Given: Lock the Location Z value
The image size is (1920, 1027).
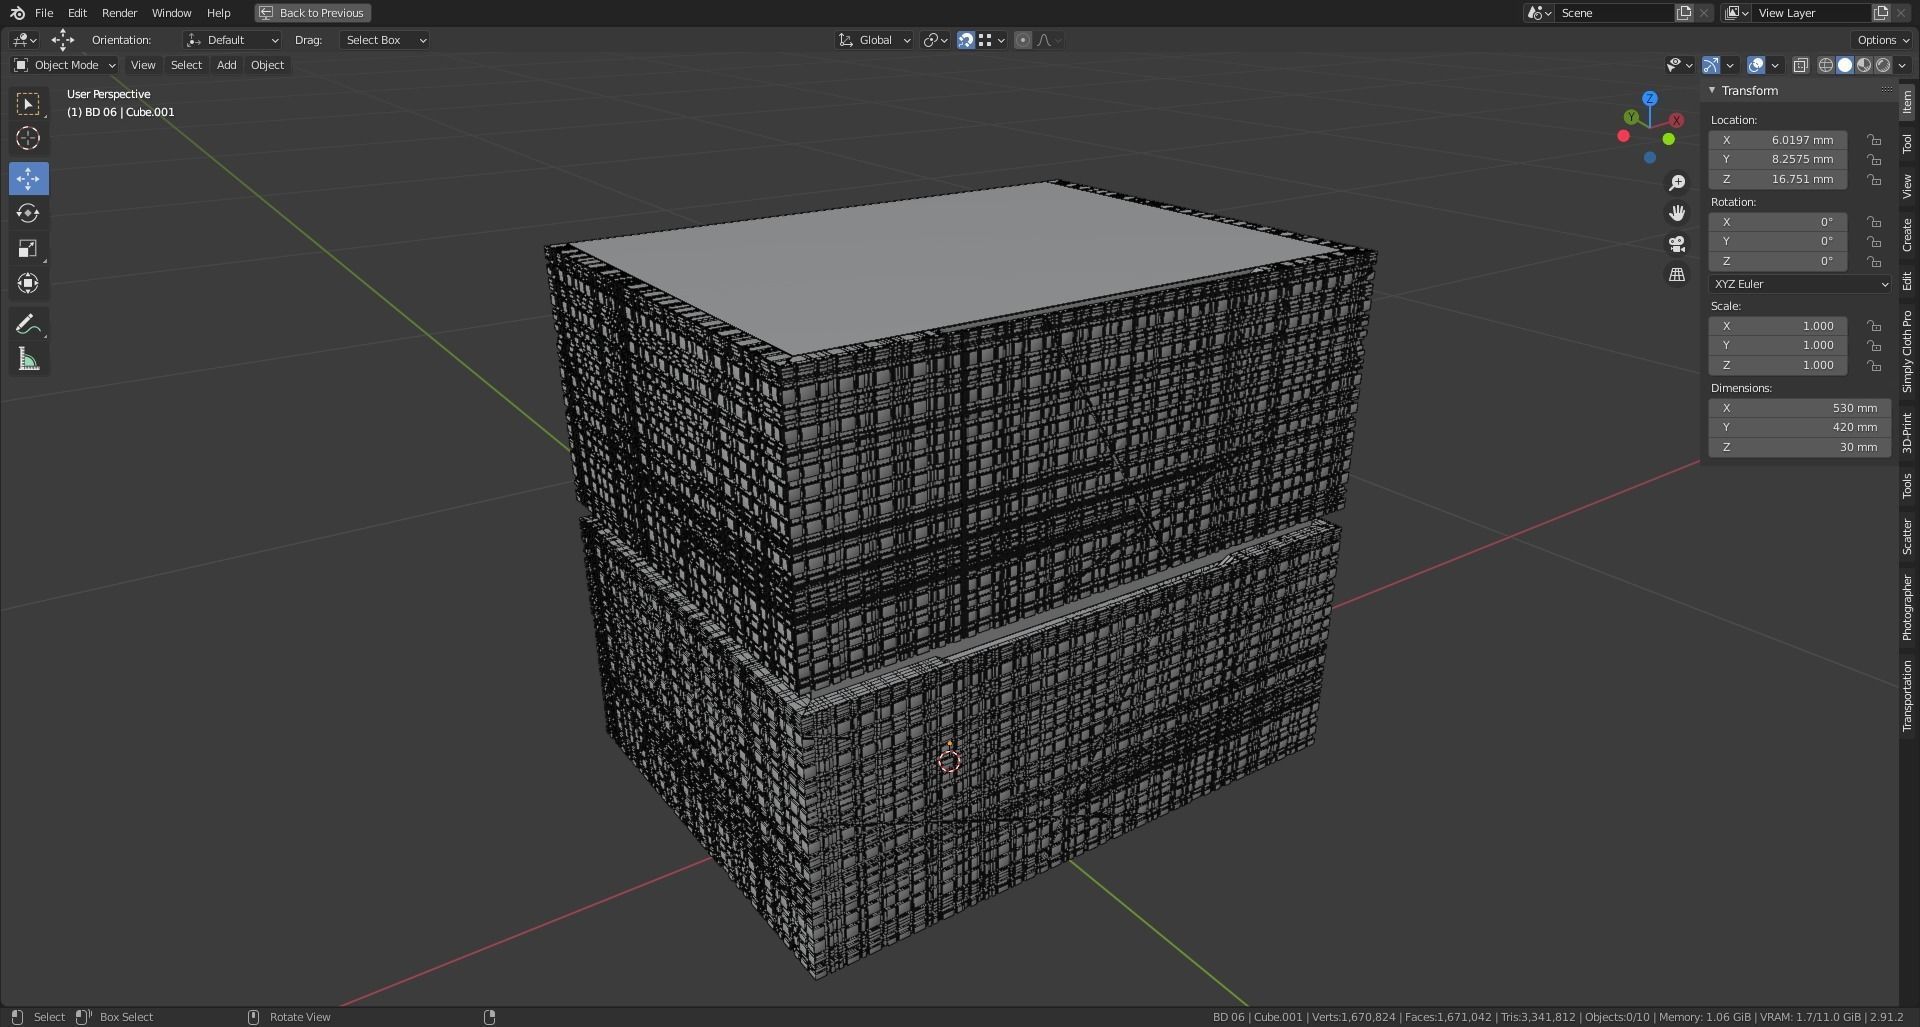Looking at the screenshot, I should click(x=1874, y=180).
